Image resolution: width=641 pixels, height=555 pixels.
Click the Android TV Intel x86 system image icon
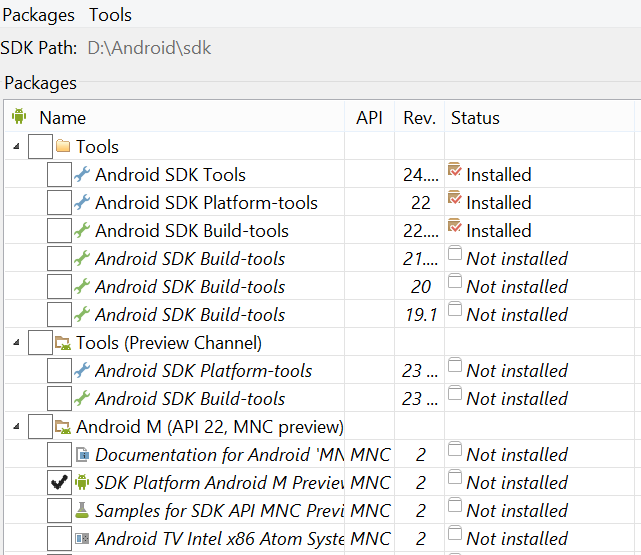click(x=82, y=538)
